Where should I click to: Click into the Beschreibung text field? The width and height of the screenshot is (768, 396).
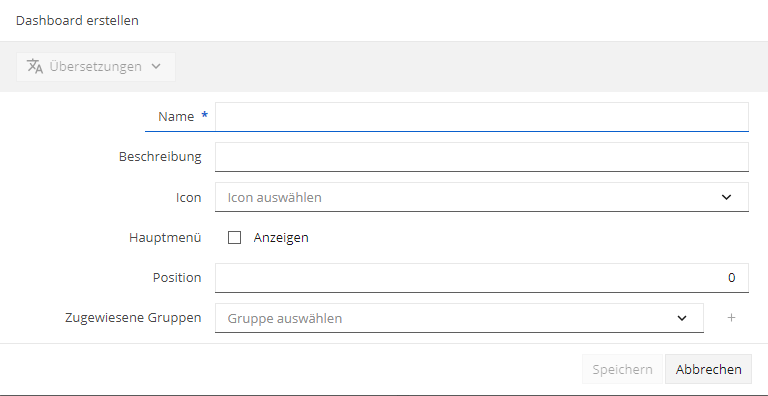pyautogui.click(x=481, y=157)
